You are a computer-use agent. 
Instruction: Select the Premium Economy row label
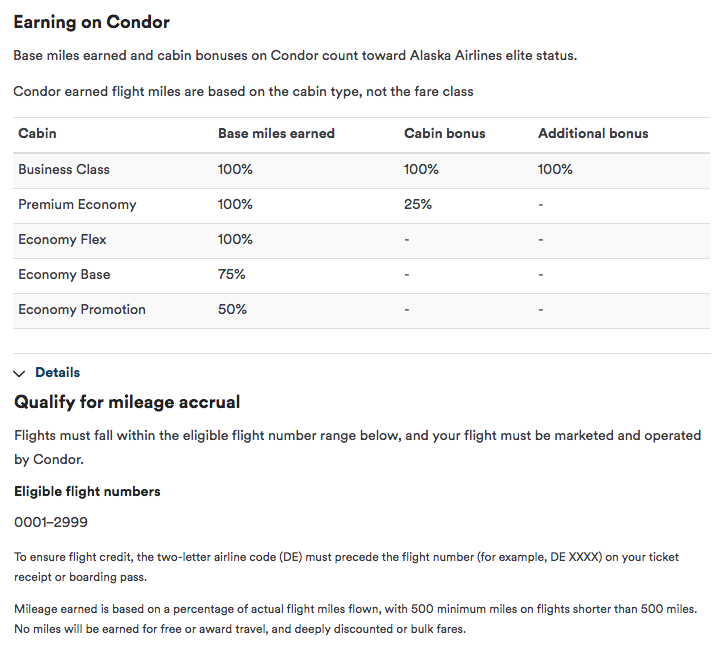(77, 204)
